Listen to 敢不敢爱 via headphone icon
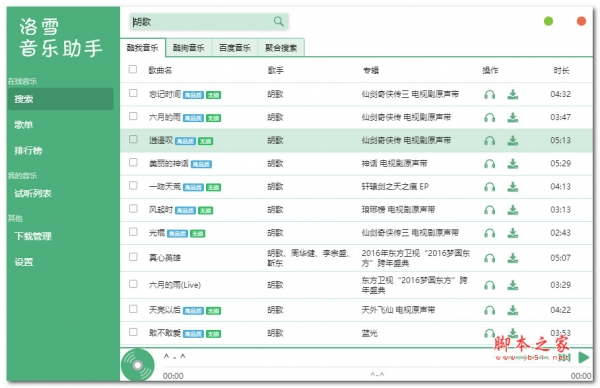This screenshot has width=600, height=388. pyautogui.click(x=489, y=333)
